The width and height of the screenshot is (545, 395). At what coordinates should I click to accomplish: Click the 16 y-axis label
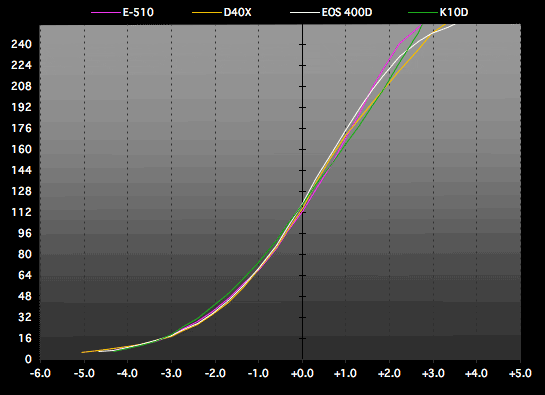[x=25, y=338]
